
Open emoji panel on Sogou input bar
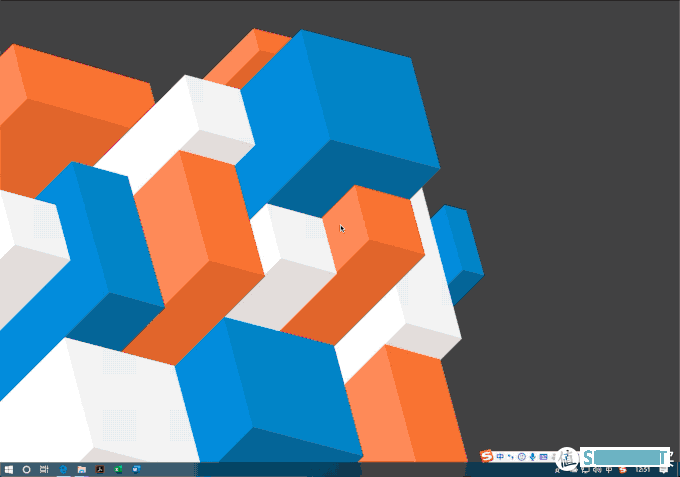[522, 457]
